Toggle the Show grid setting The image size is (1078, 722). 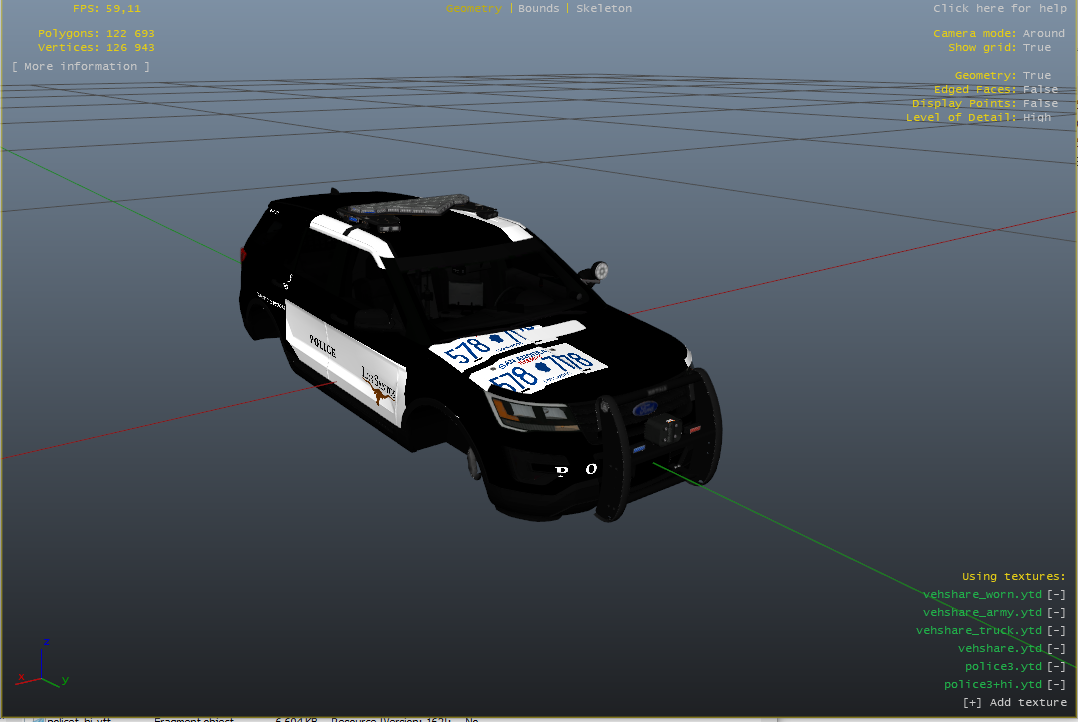(1037, 47)
